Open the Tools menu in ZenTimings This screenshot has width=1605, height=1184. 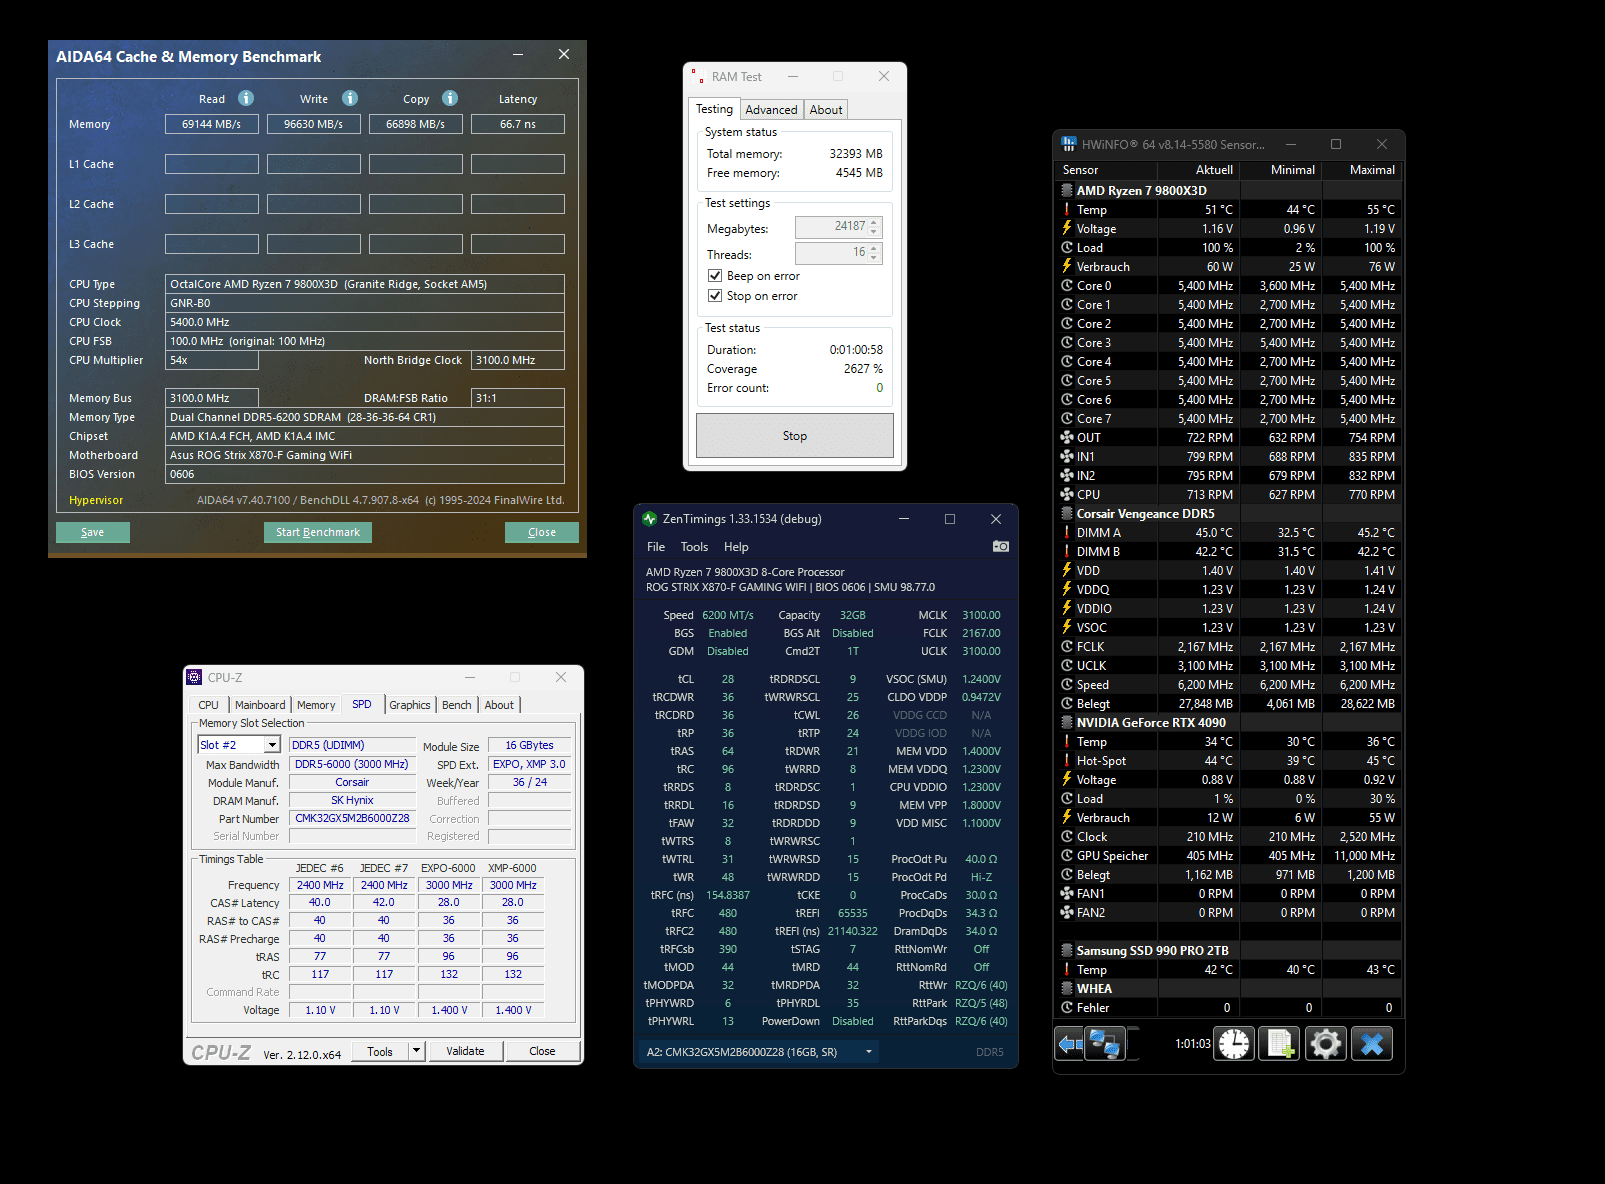click(x=694, y=547)
